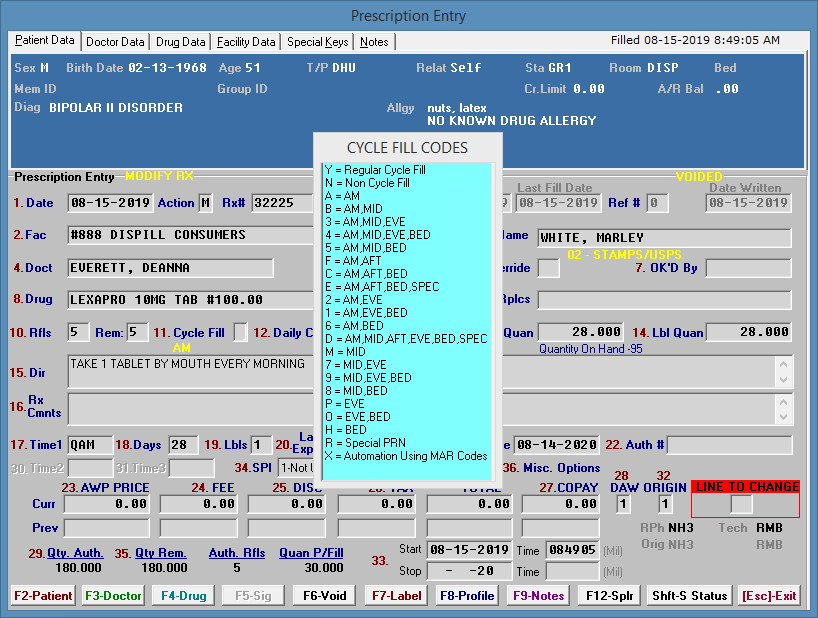Open F8-Profile
The width and height of the screenshot is (818, 618).
point(467,595)
